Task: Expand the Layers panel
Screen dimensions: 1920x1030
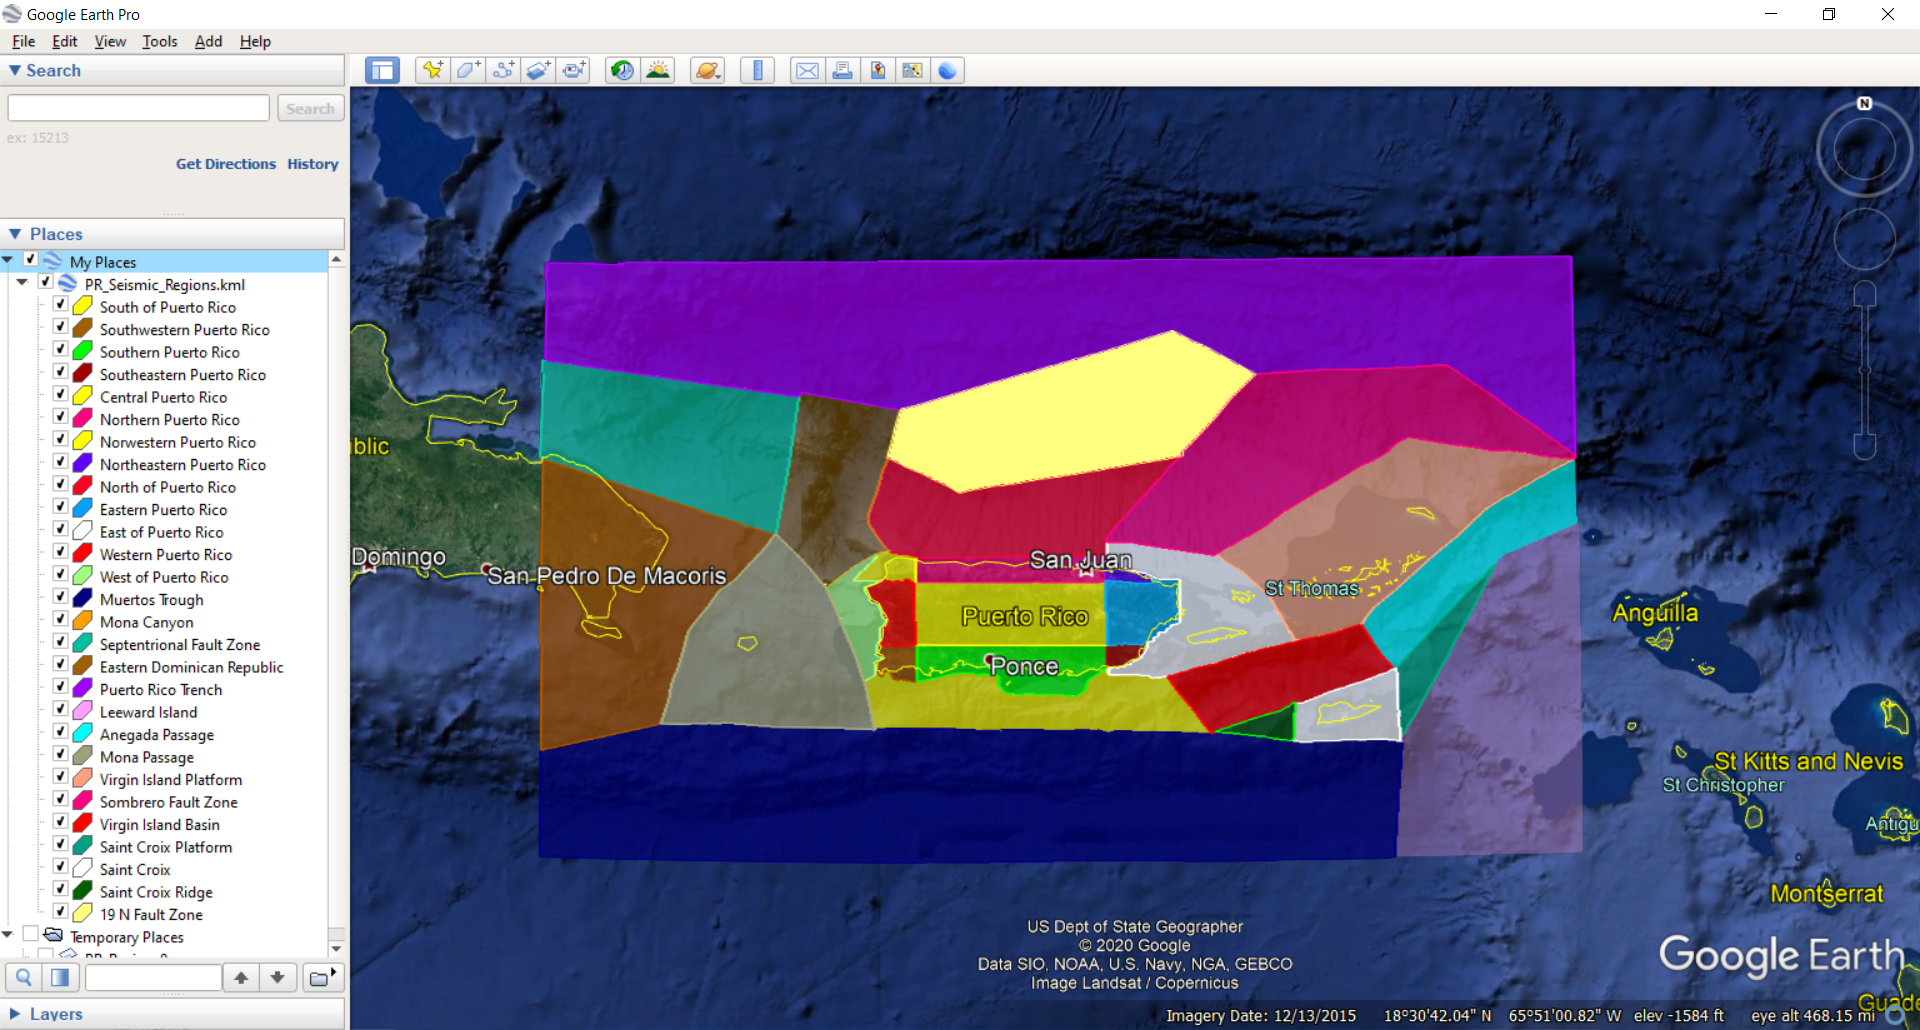Action: [17, 1013]
